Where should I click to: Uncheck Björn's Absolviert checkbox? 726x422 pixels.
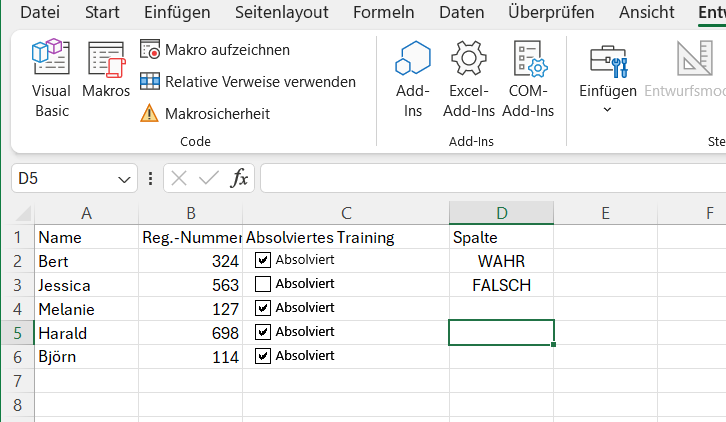(x=263, y=356)
